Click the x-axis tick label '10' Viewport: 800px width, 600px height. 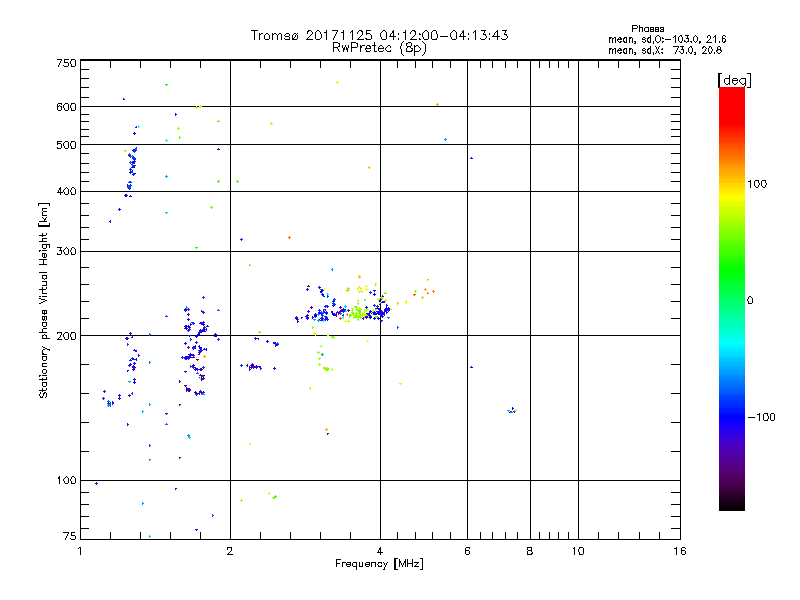point(578,551)
